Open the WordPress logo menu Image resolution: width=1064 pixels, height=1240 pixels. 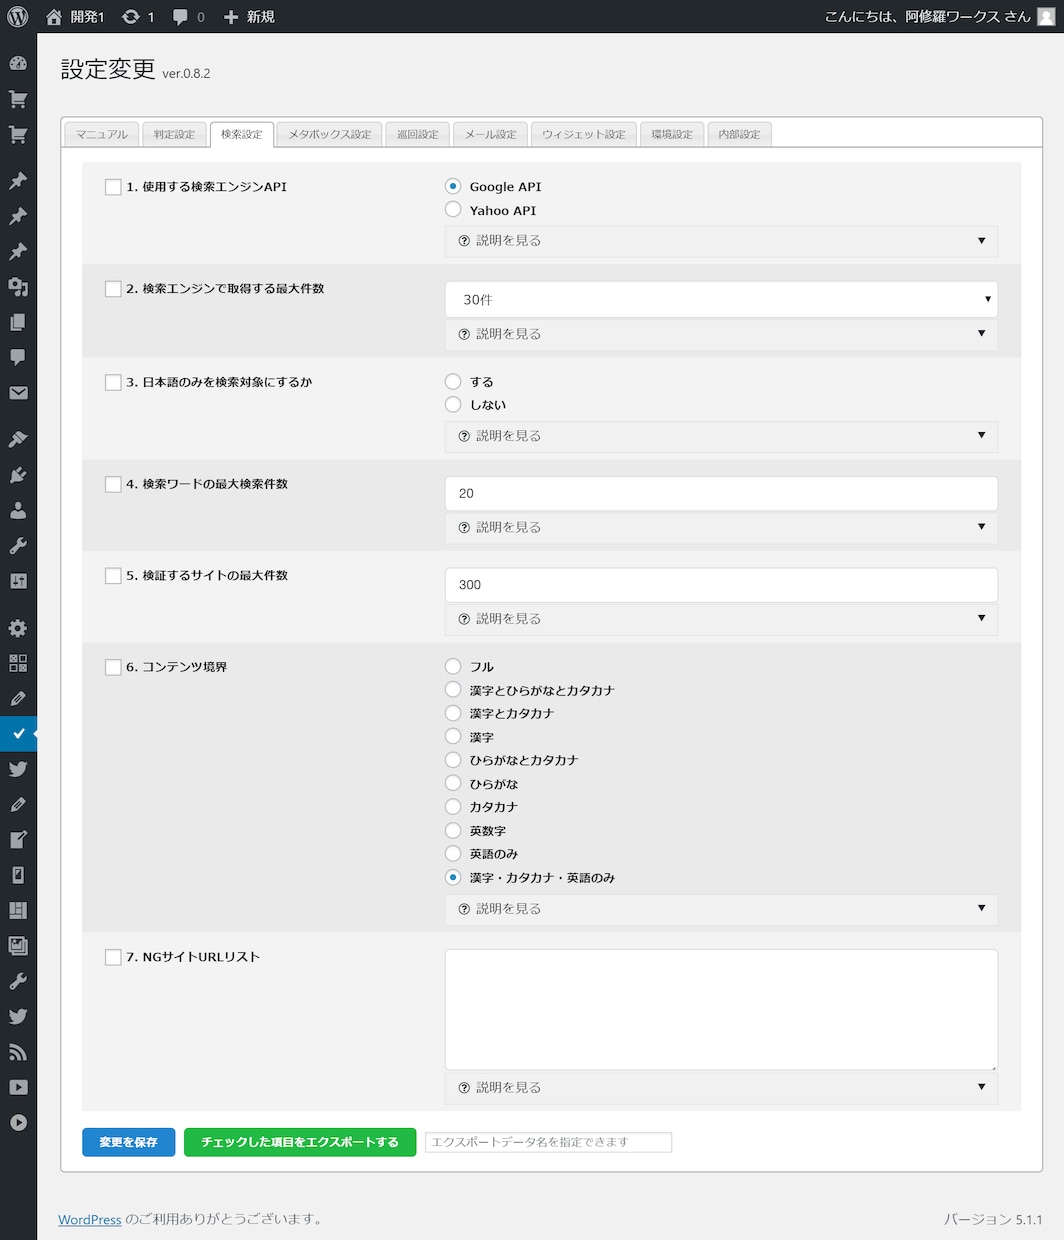[18, 16]
